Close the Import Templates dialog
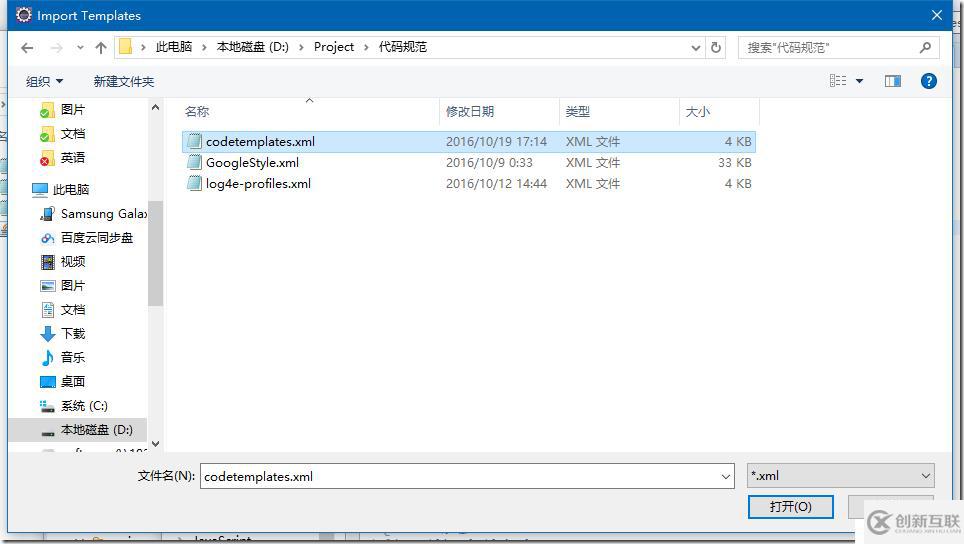 coord(936,15)
